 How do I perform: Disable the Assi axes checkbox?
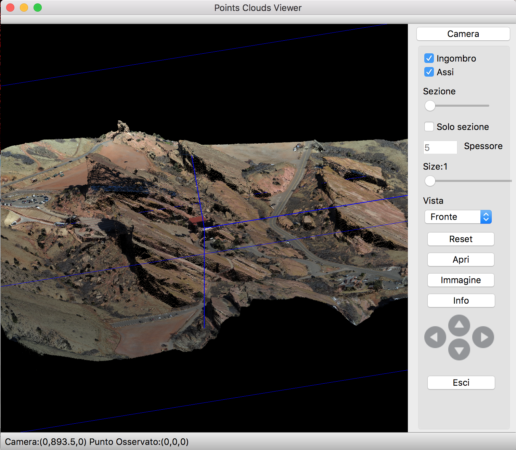429,72
